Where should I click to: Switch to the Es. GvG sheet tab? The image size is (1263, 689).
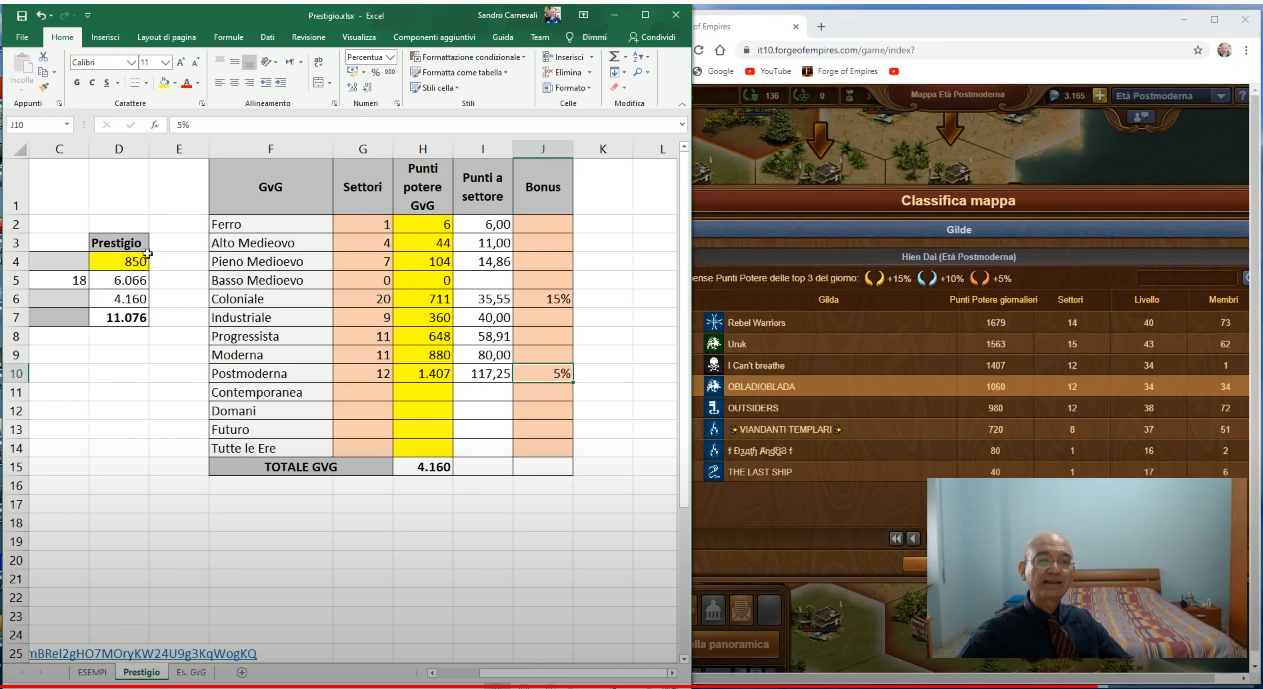click(x=190, y=672)
